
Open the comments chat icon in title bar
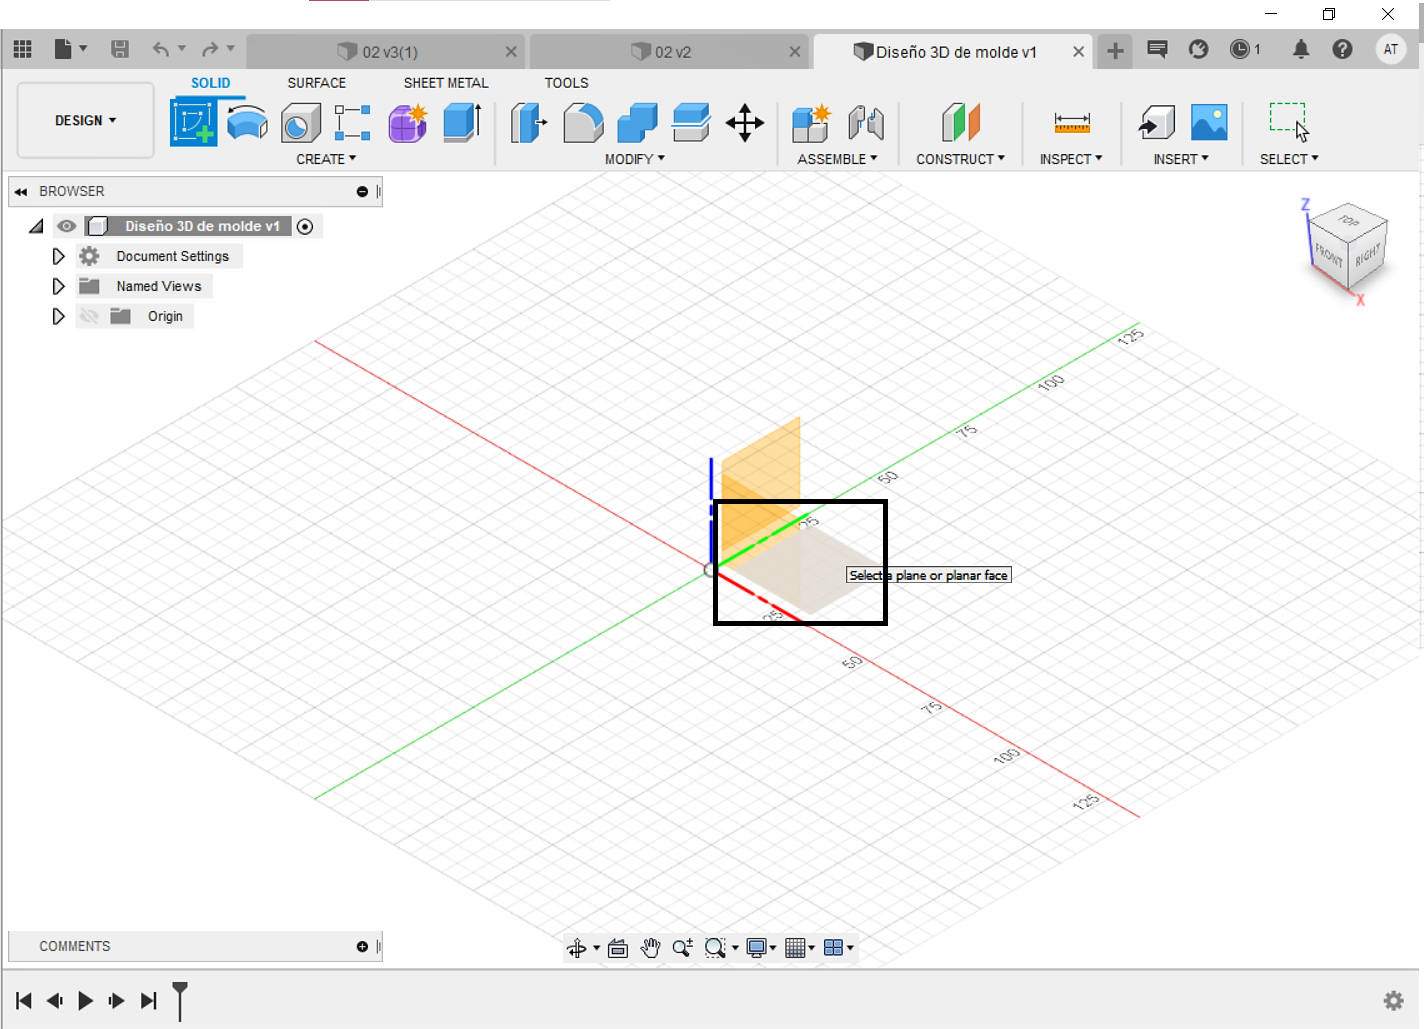pos(1157,49)
